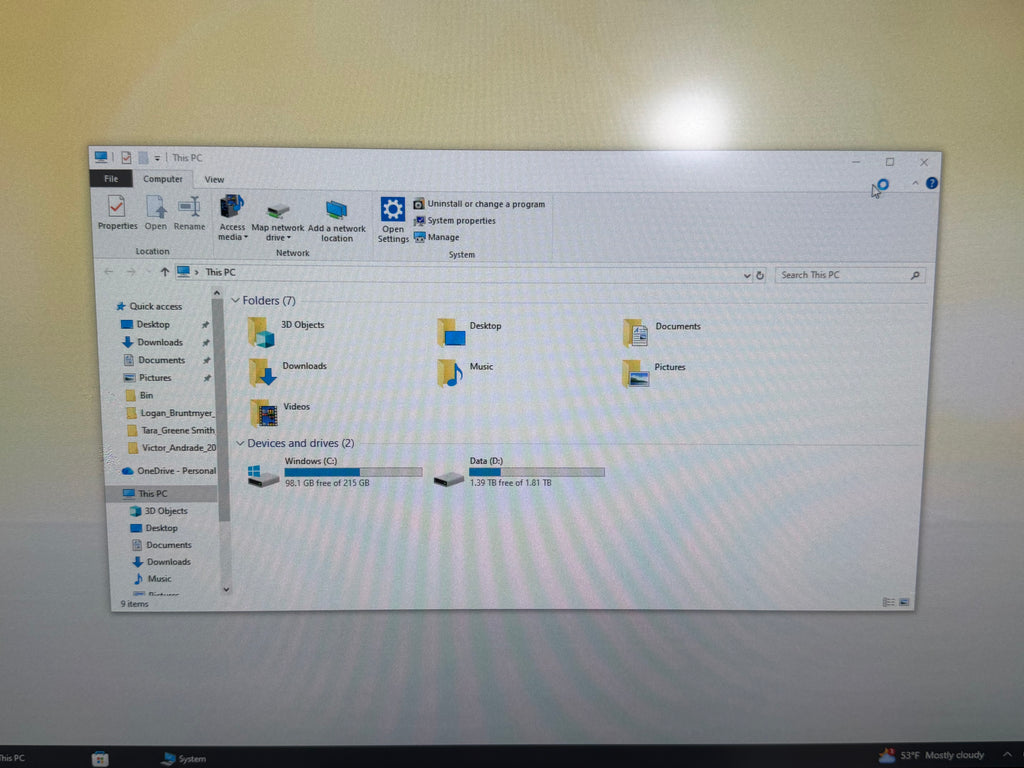Collapse the ribbon with the chevron
The height and width of the screenshot is (768, 1024).
click(x=915, y=184)
